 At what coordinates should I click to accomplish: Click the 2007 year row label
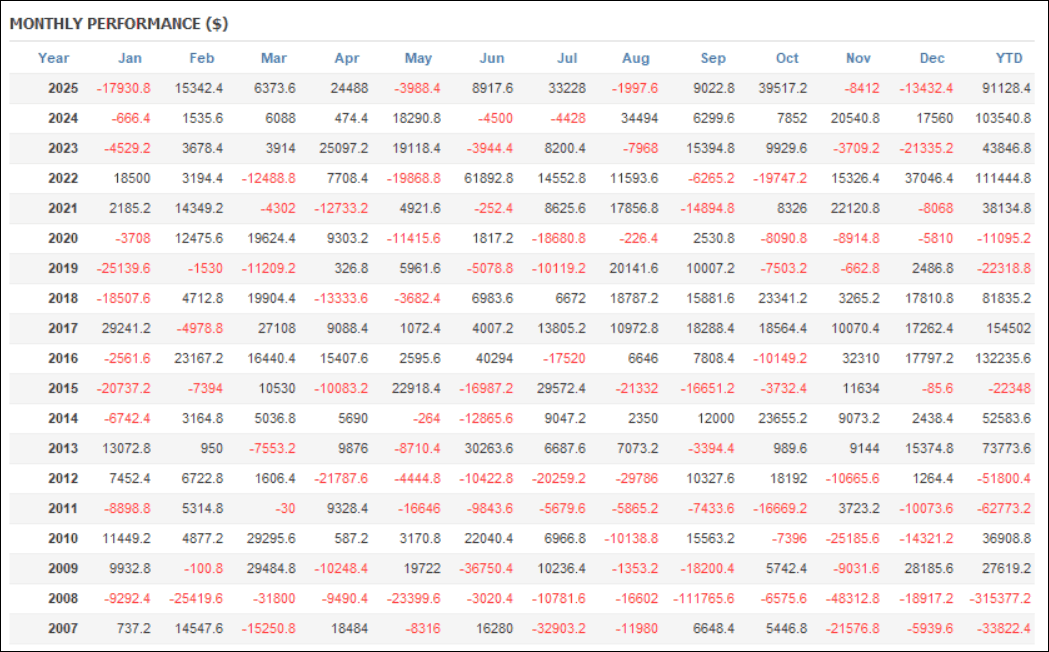[x=62, y=628]
